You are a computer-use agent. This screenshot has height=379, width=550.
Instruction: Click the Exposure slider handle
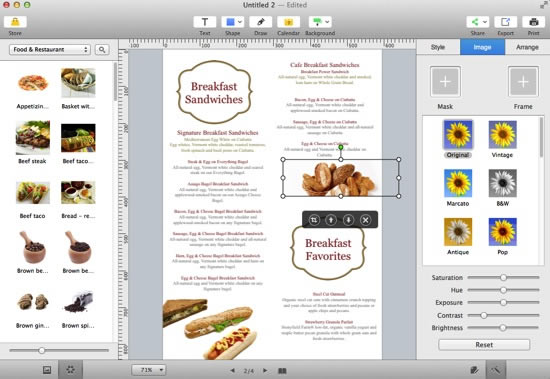click(x=503, y=302)
